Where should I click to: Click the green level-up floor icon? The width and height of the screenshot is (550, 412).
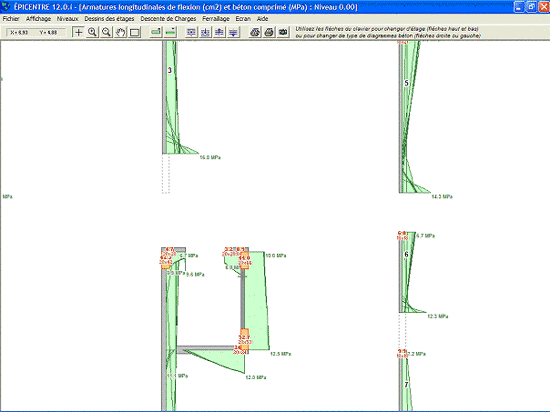(x=156, y=32)
